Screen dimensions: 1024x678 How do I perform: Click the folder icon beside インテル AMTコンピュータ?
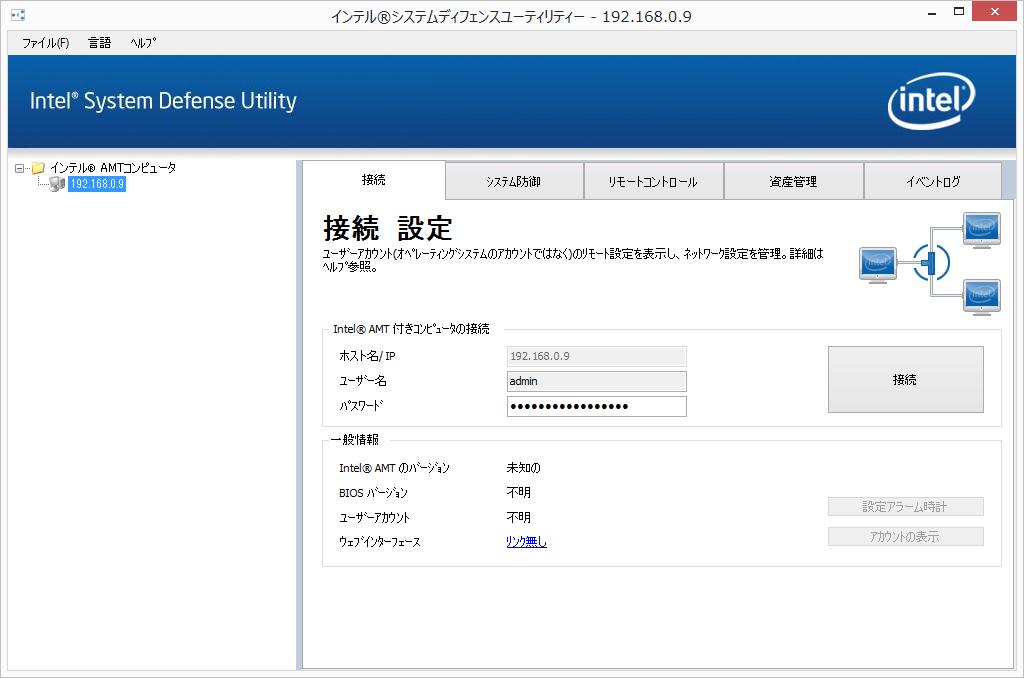point(39,169)
